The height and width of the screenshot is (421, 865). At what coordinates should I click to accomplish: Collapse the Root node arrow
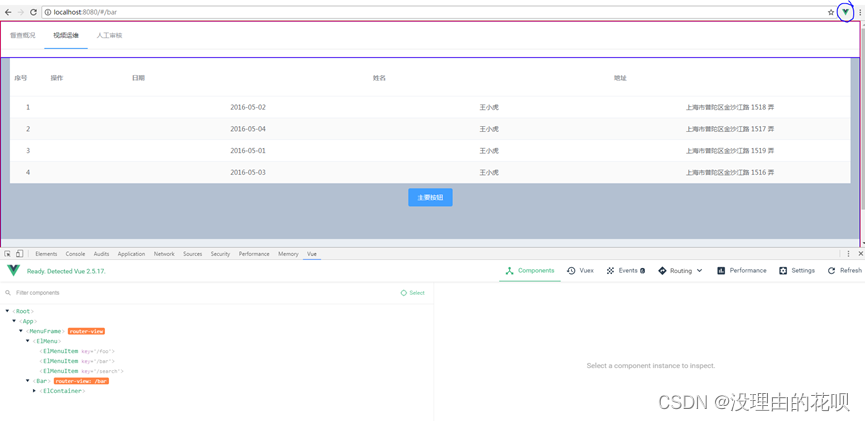coord(7,311)
